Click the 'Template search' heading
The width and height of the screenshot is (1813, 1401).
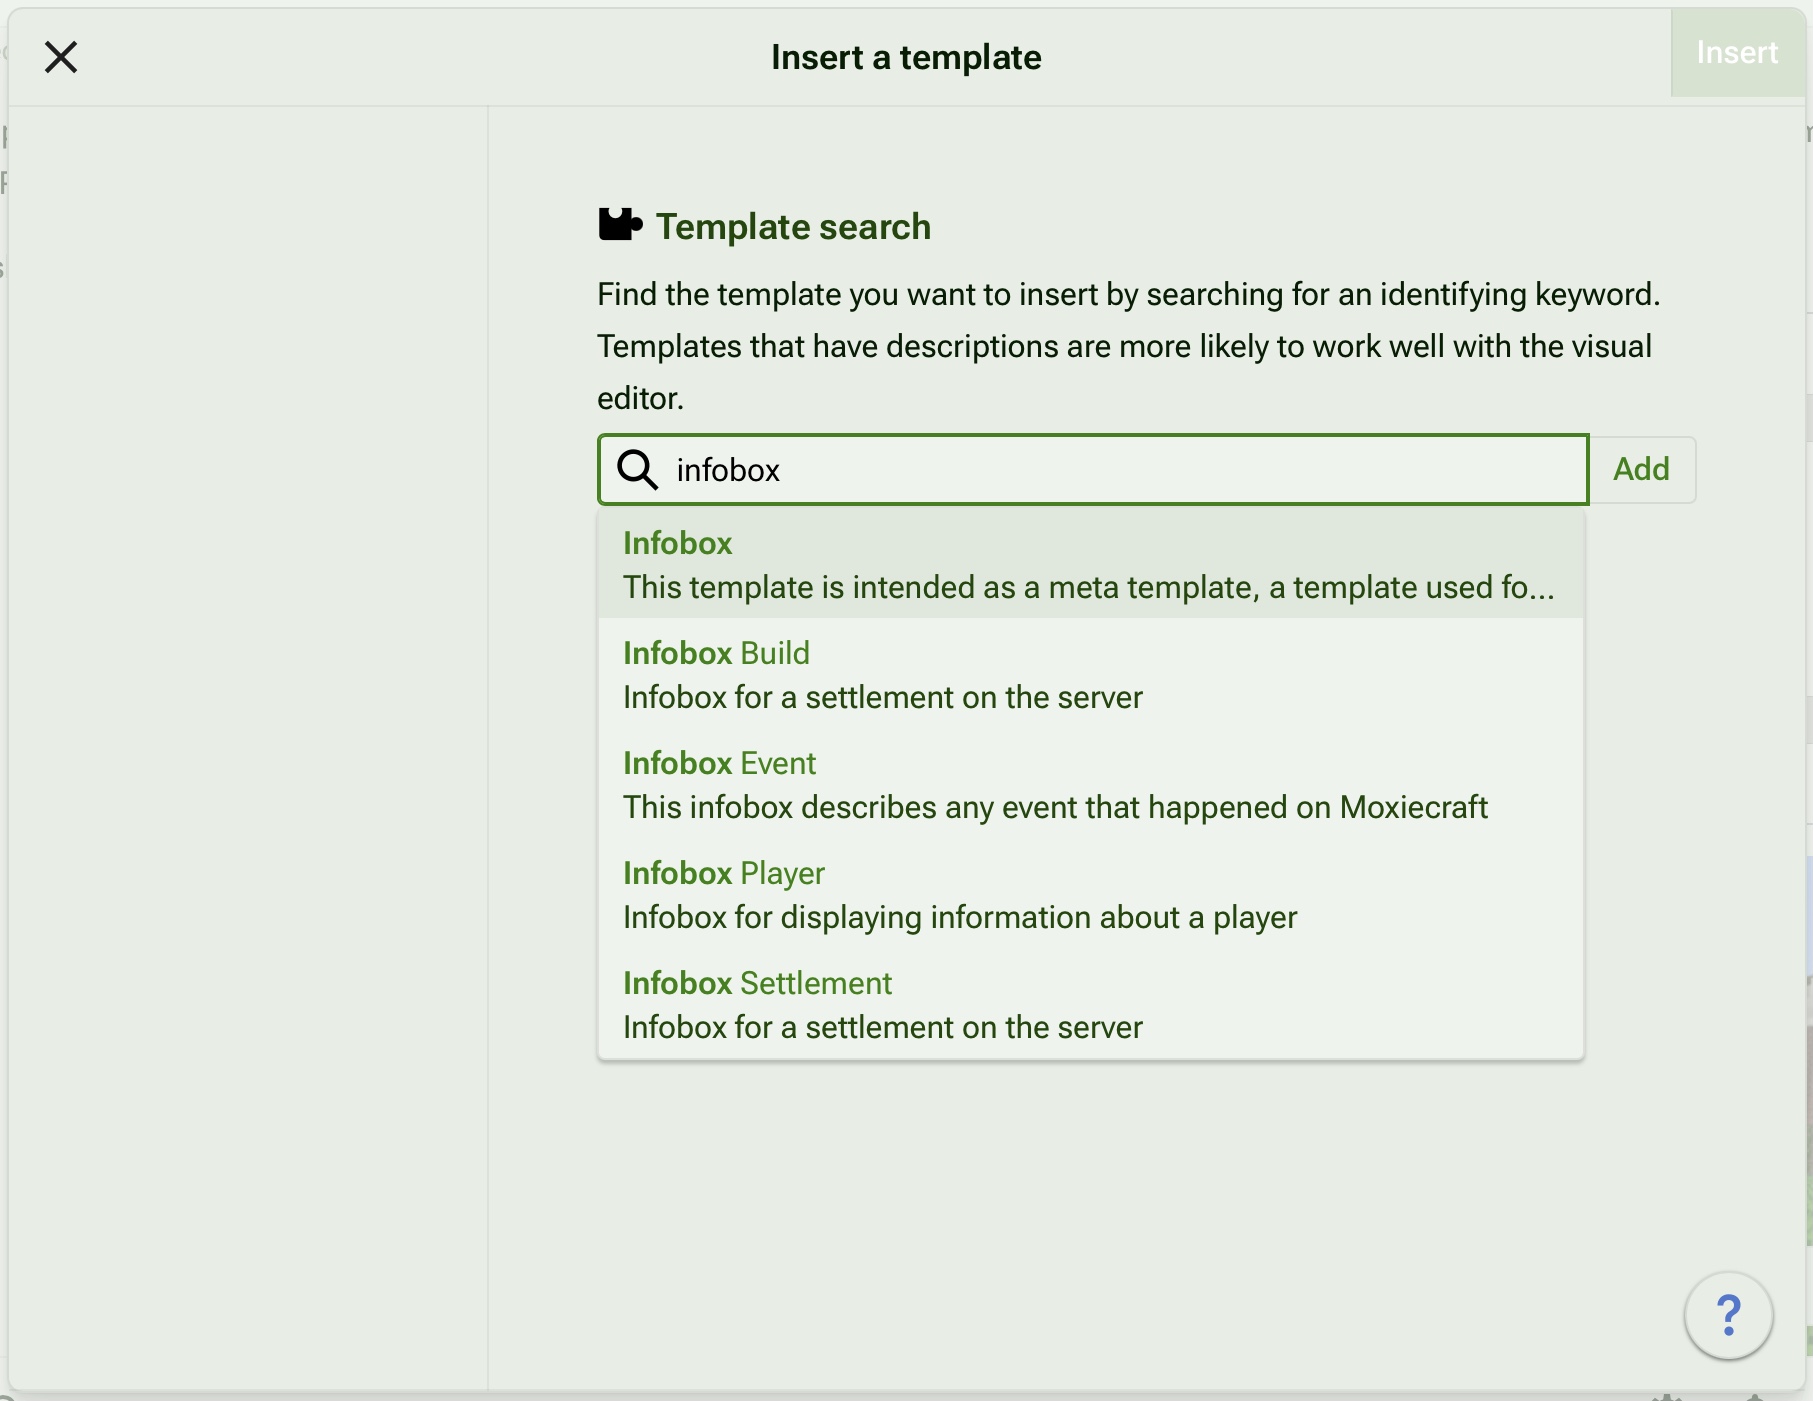point(793,227)
